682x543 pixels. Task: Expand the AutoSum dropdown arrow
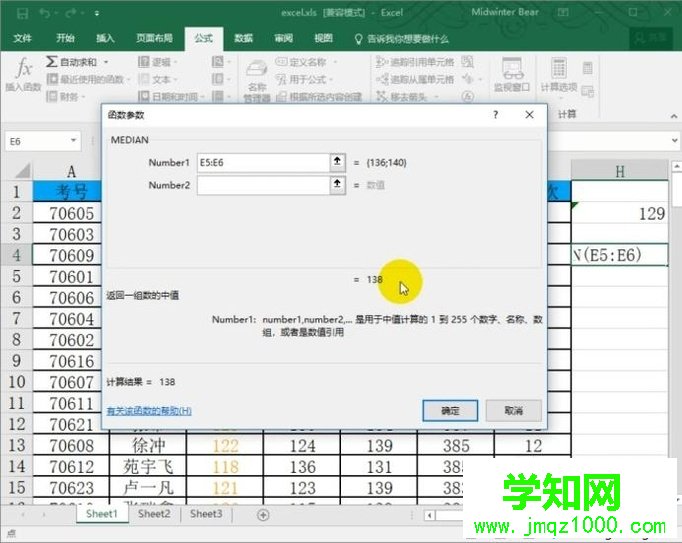(106, 62)
